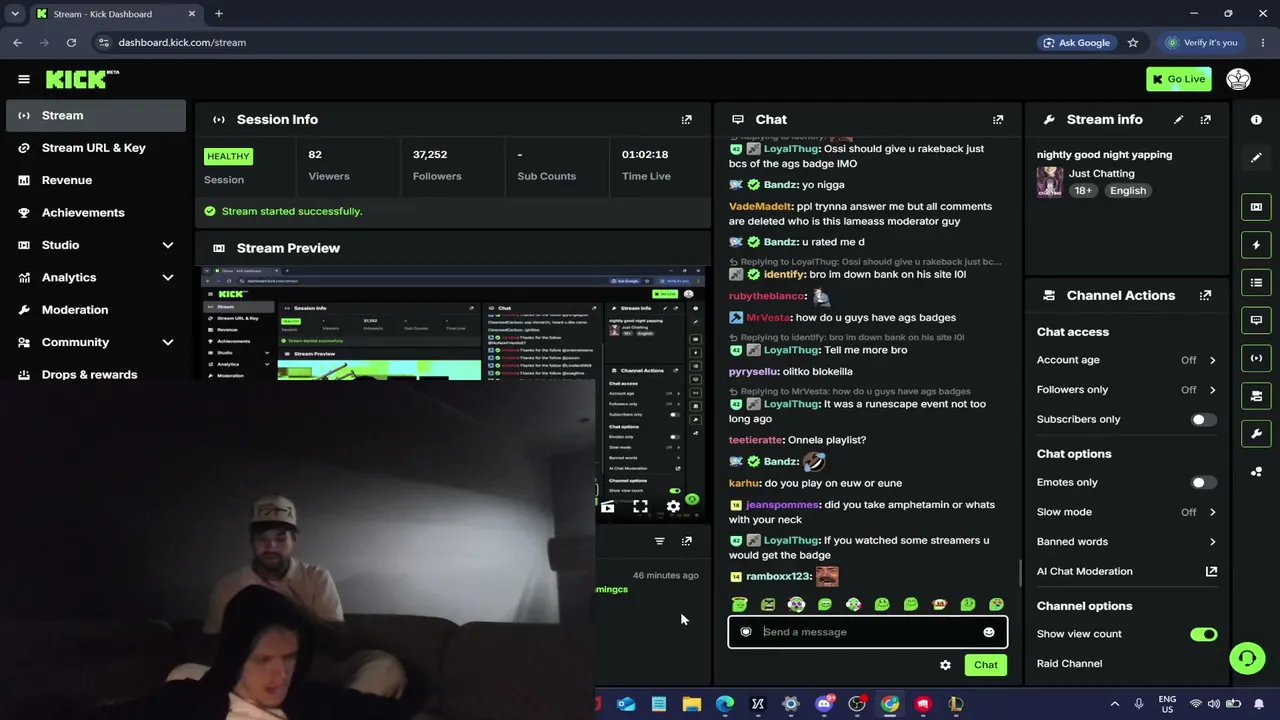Toggle the list widget icon in right sidebar
This screenshot has height=720, width=1280.
point(1257,283)
